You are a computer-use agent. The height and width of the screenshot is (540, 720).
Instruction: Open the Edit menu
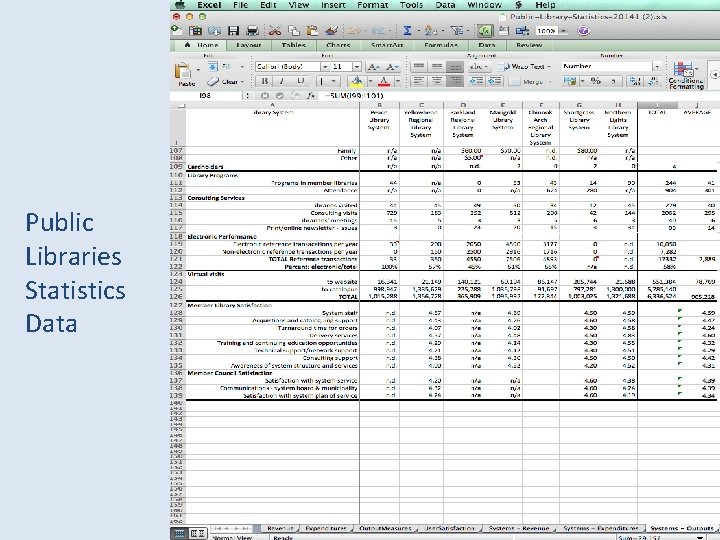[x=268, y=5]
